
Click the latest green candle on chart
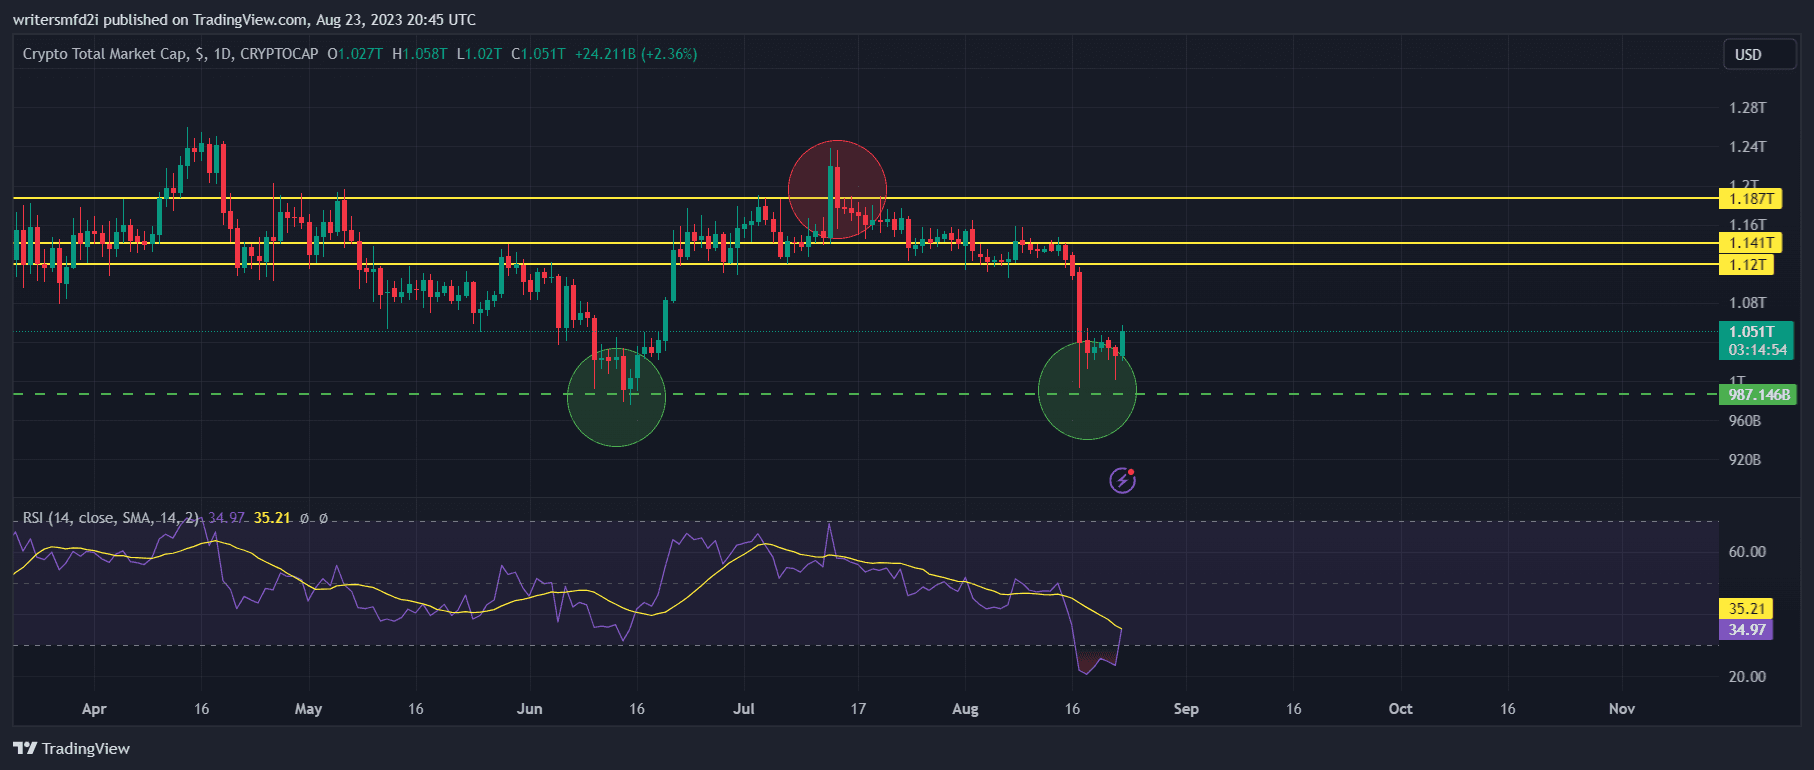point(1123,343)
